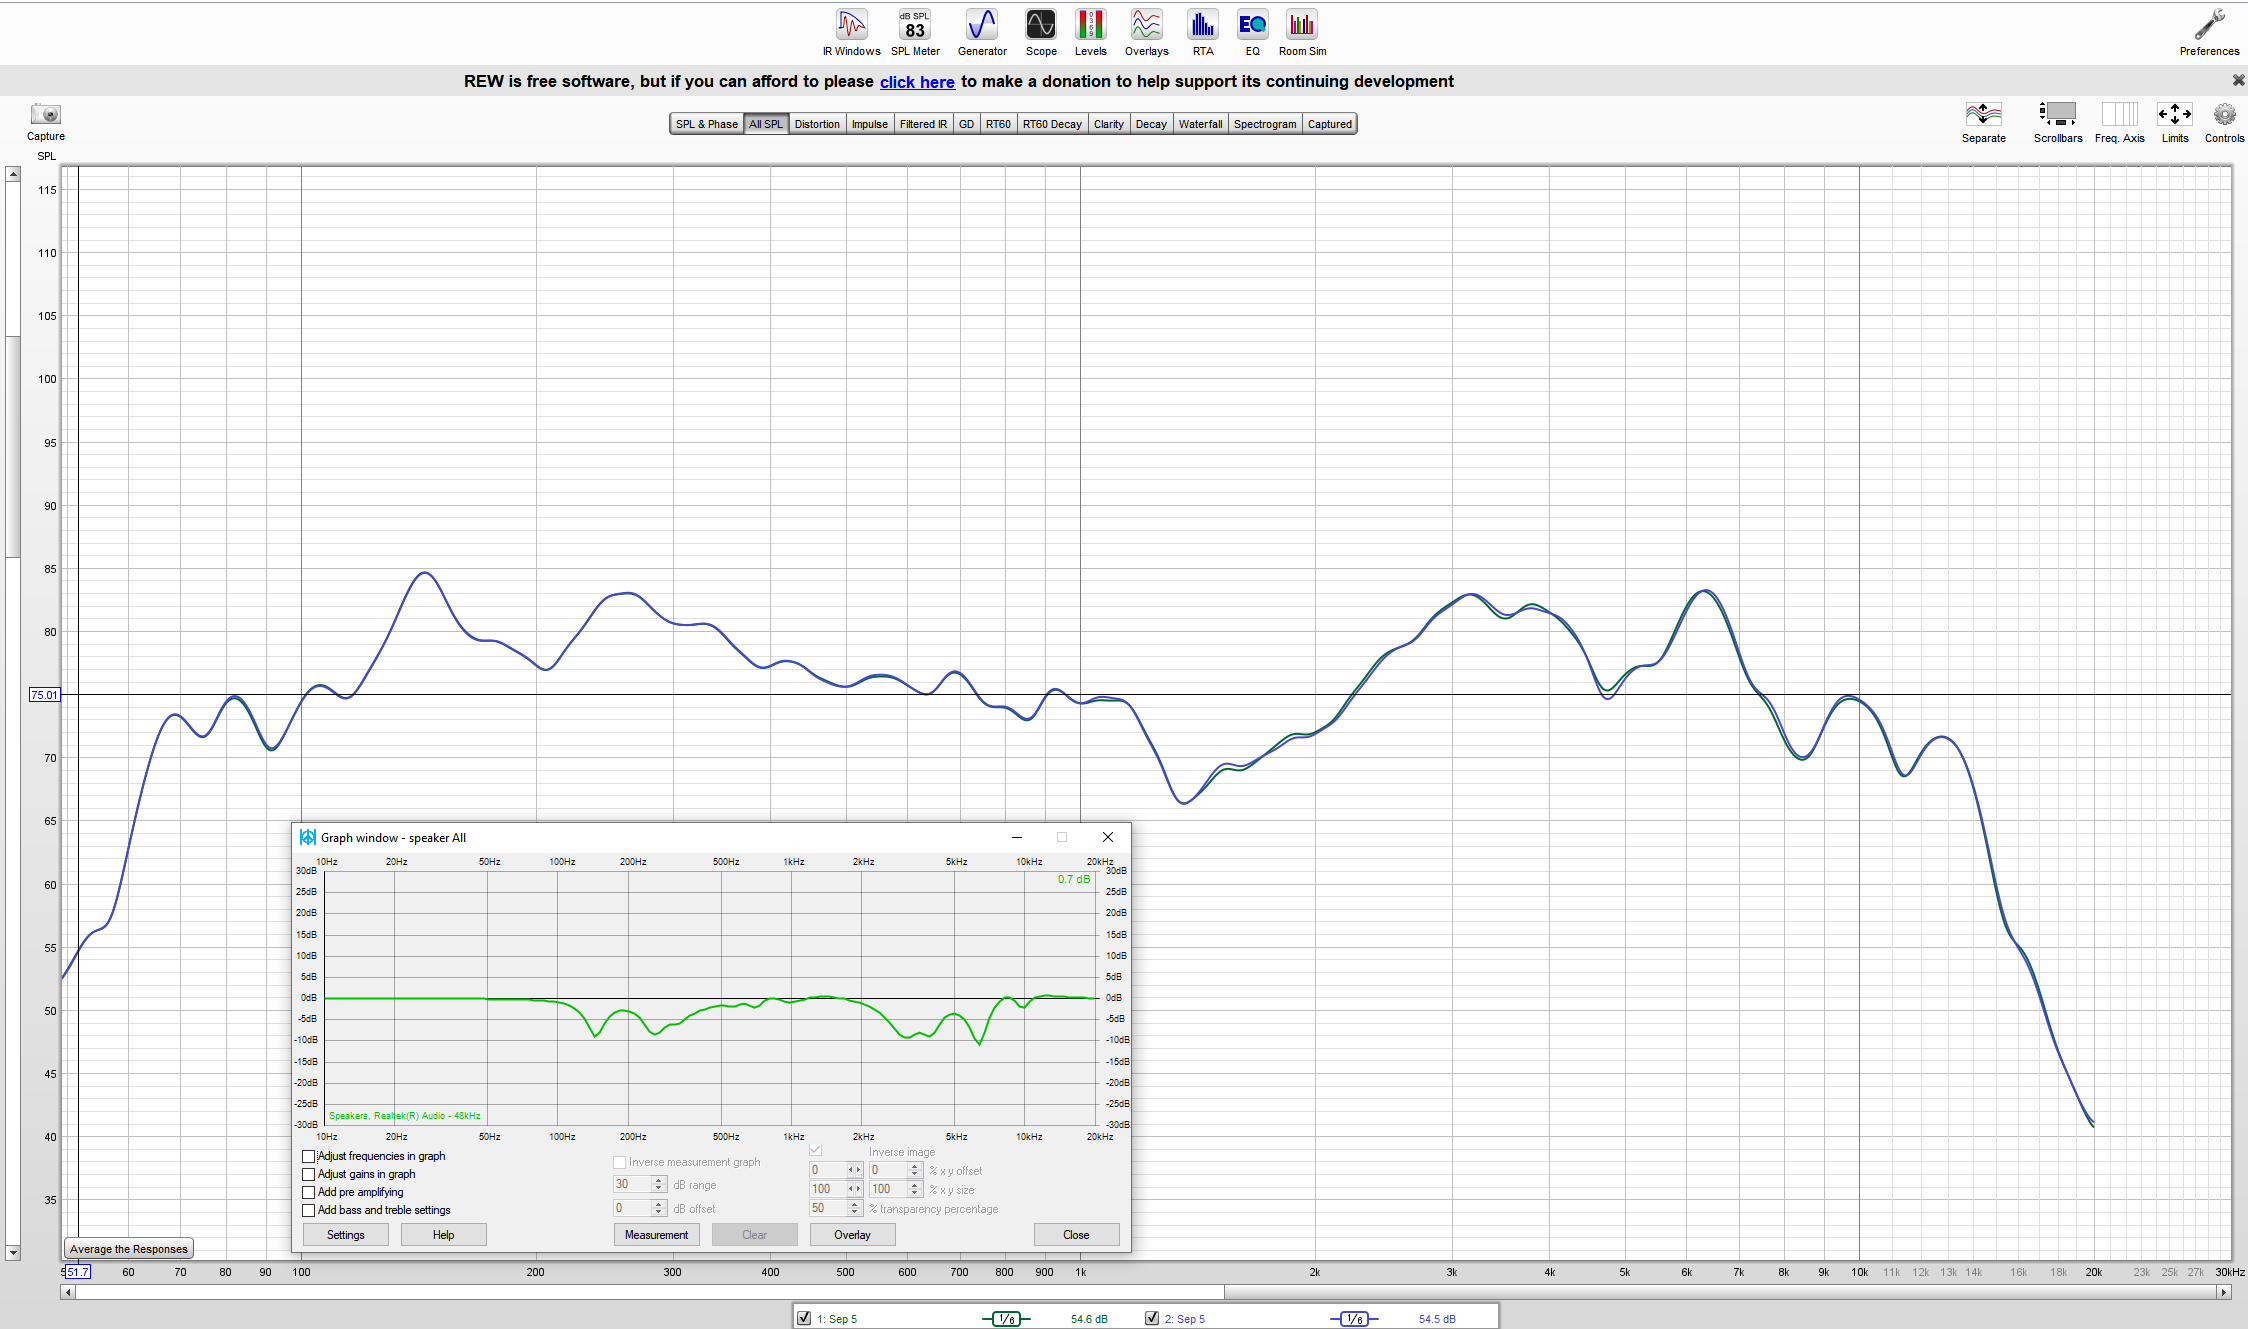
Task: Open smoothing 1/6 indicator for second Sep 5
Action: pyautogui.click(x=1354, y=1319)
